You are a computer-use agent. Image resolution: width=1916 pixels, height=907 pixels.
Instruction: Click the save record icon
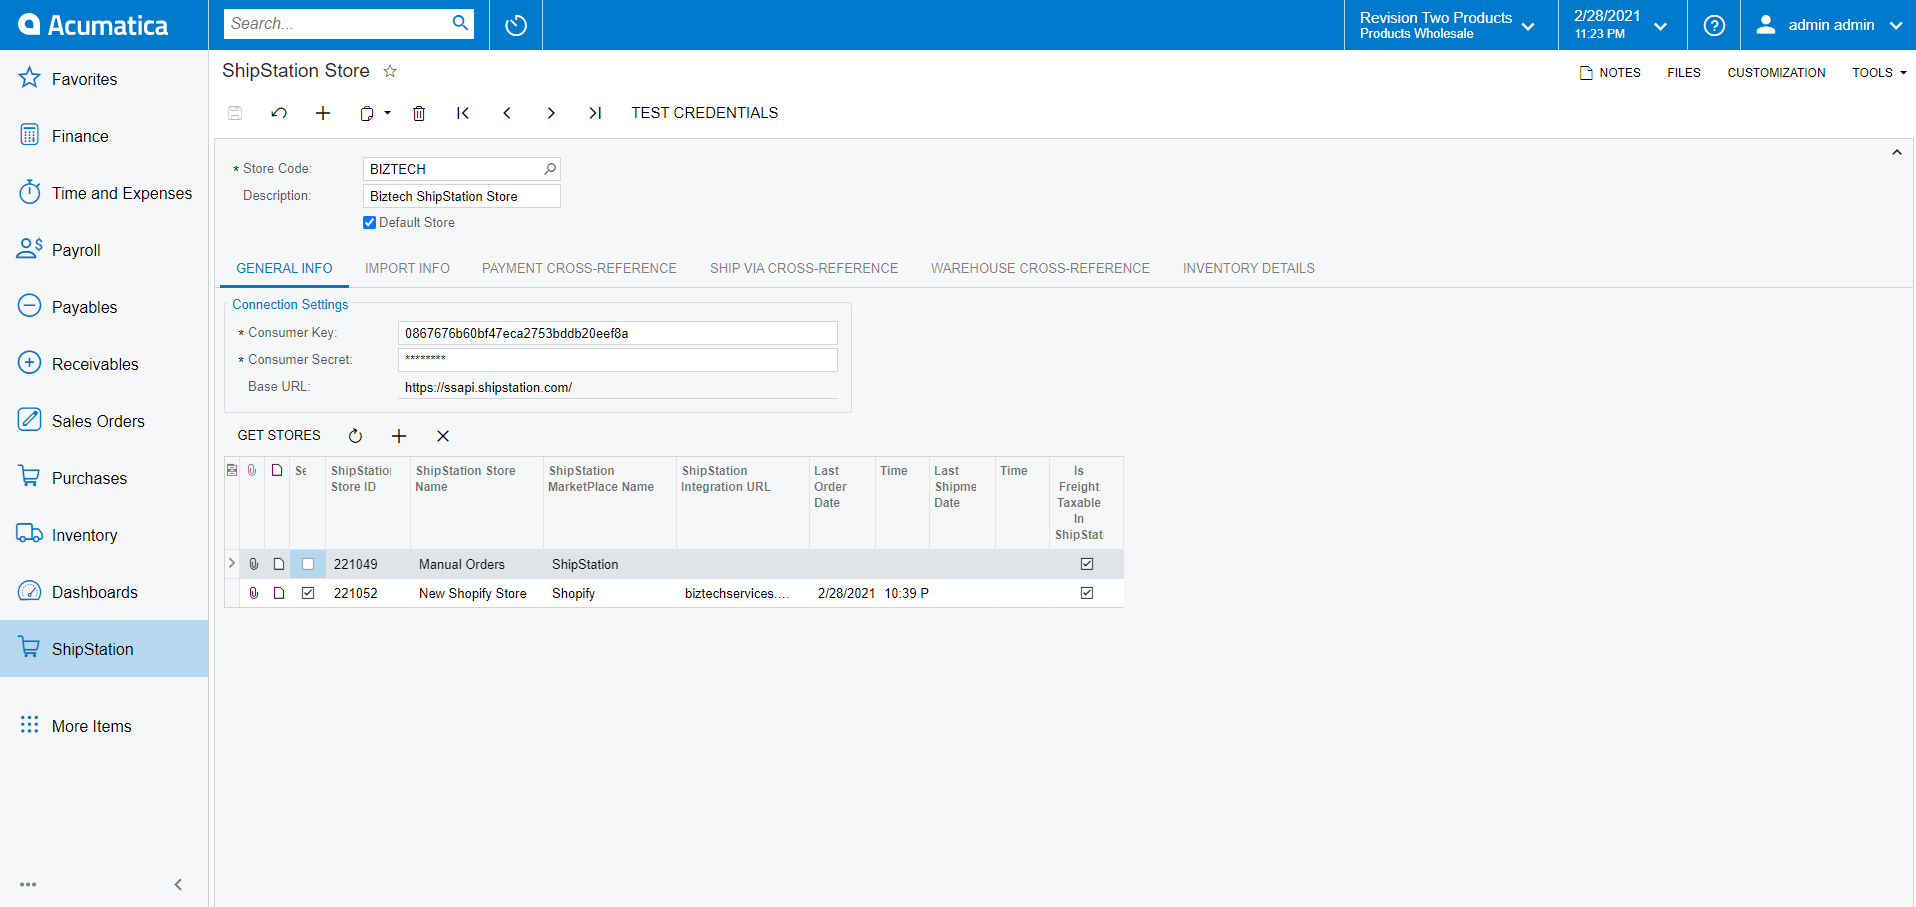click(x=235, y=113)
